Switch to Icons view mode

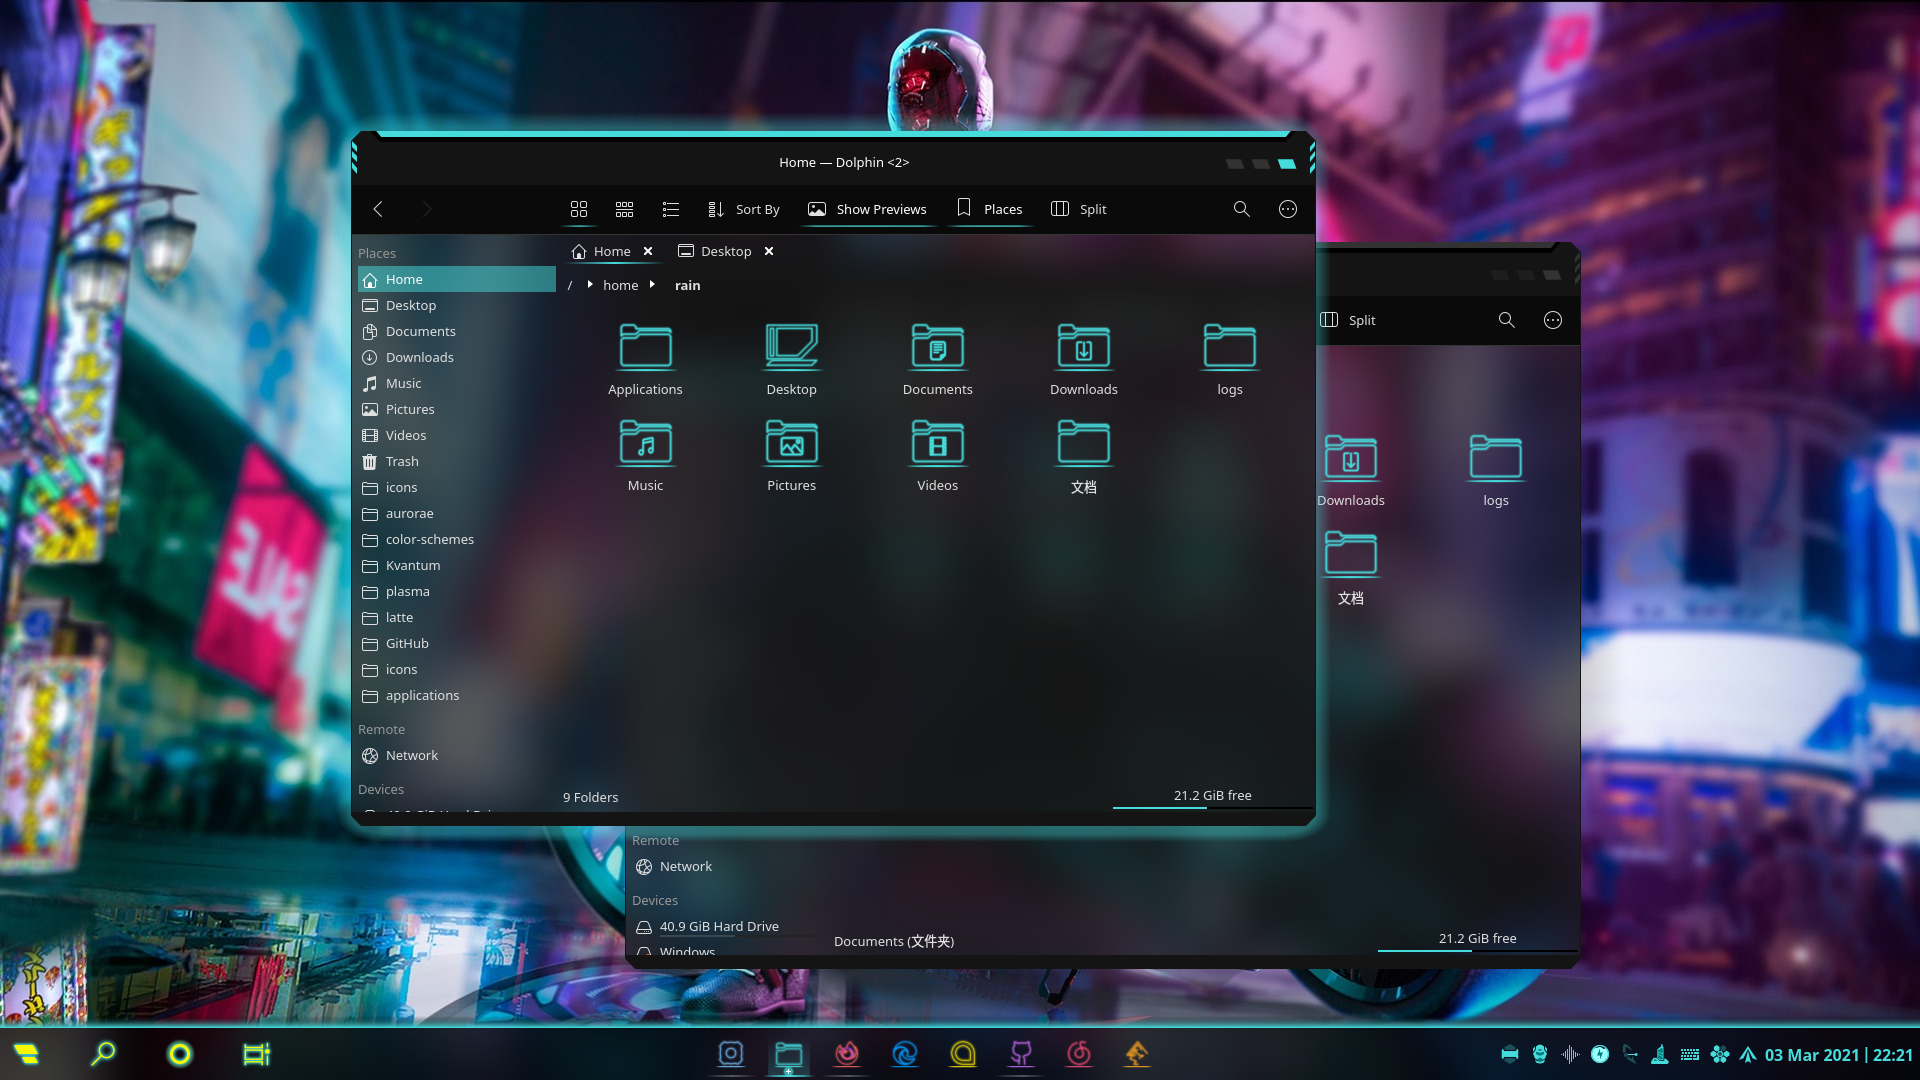tap(579, 209)
